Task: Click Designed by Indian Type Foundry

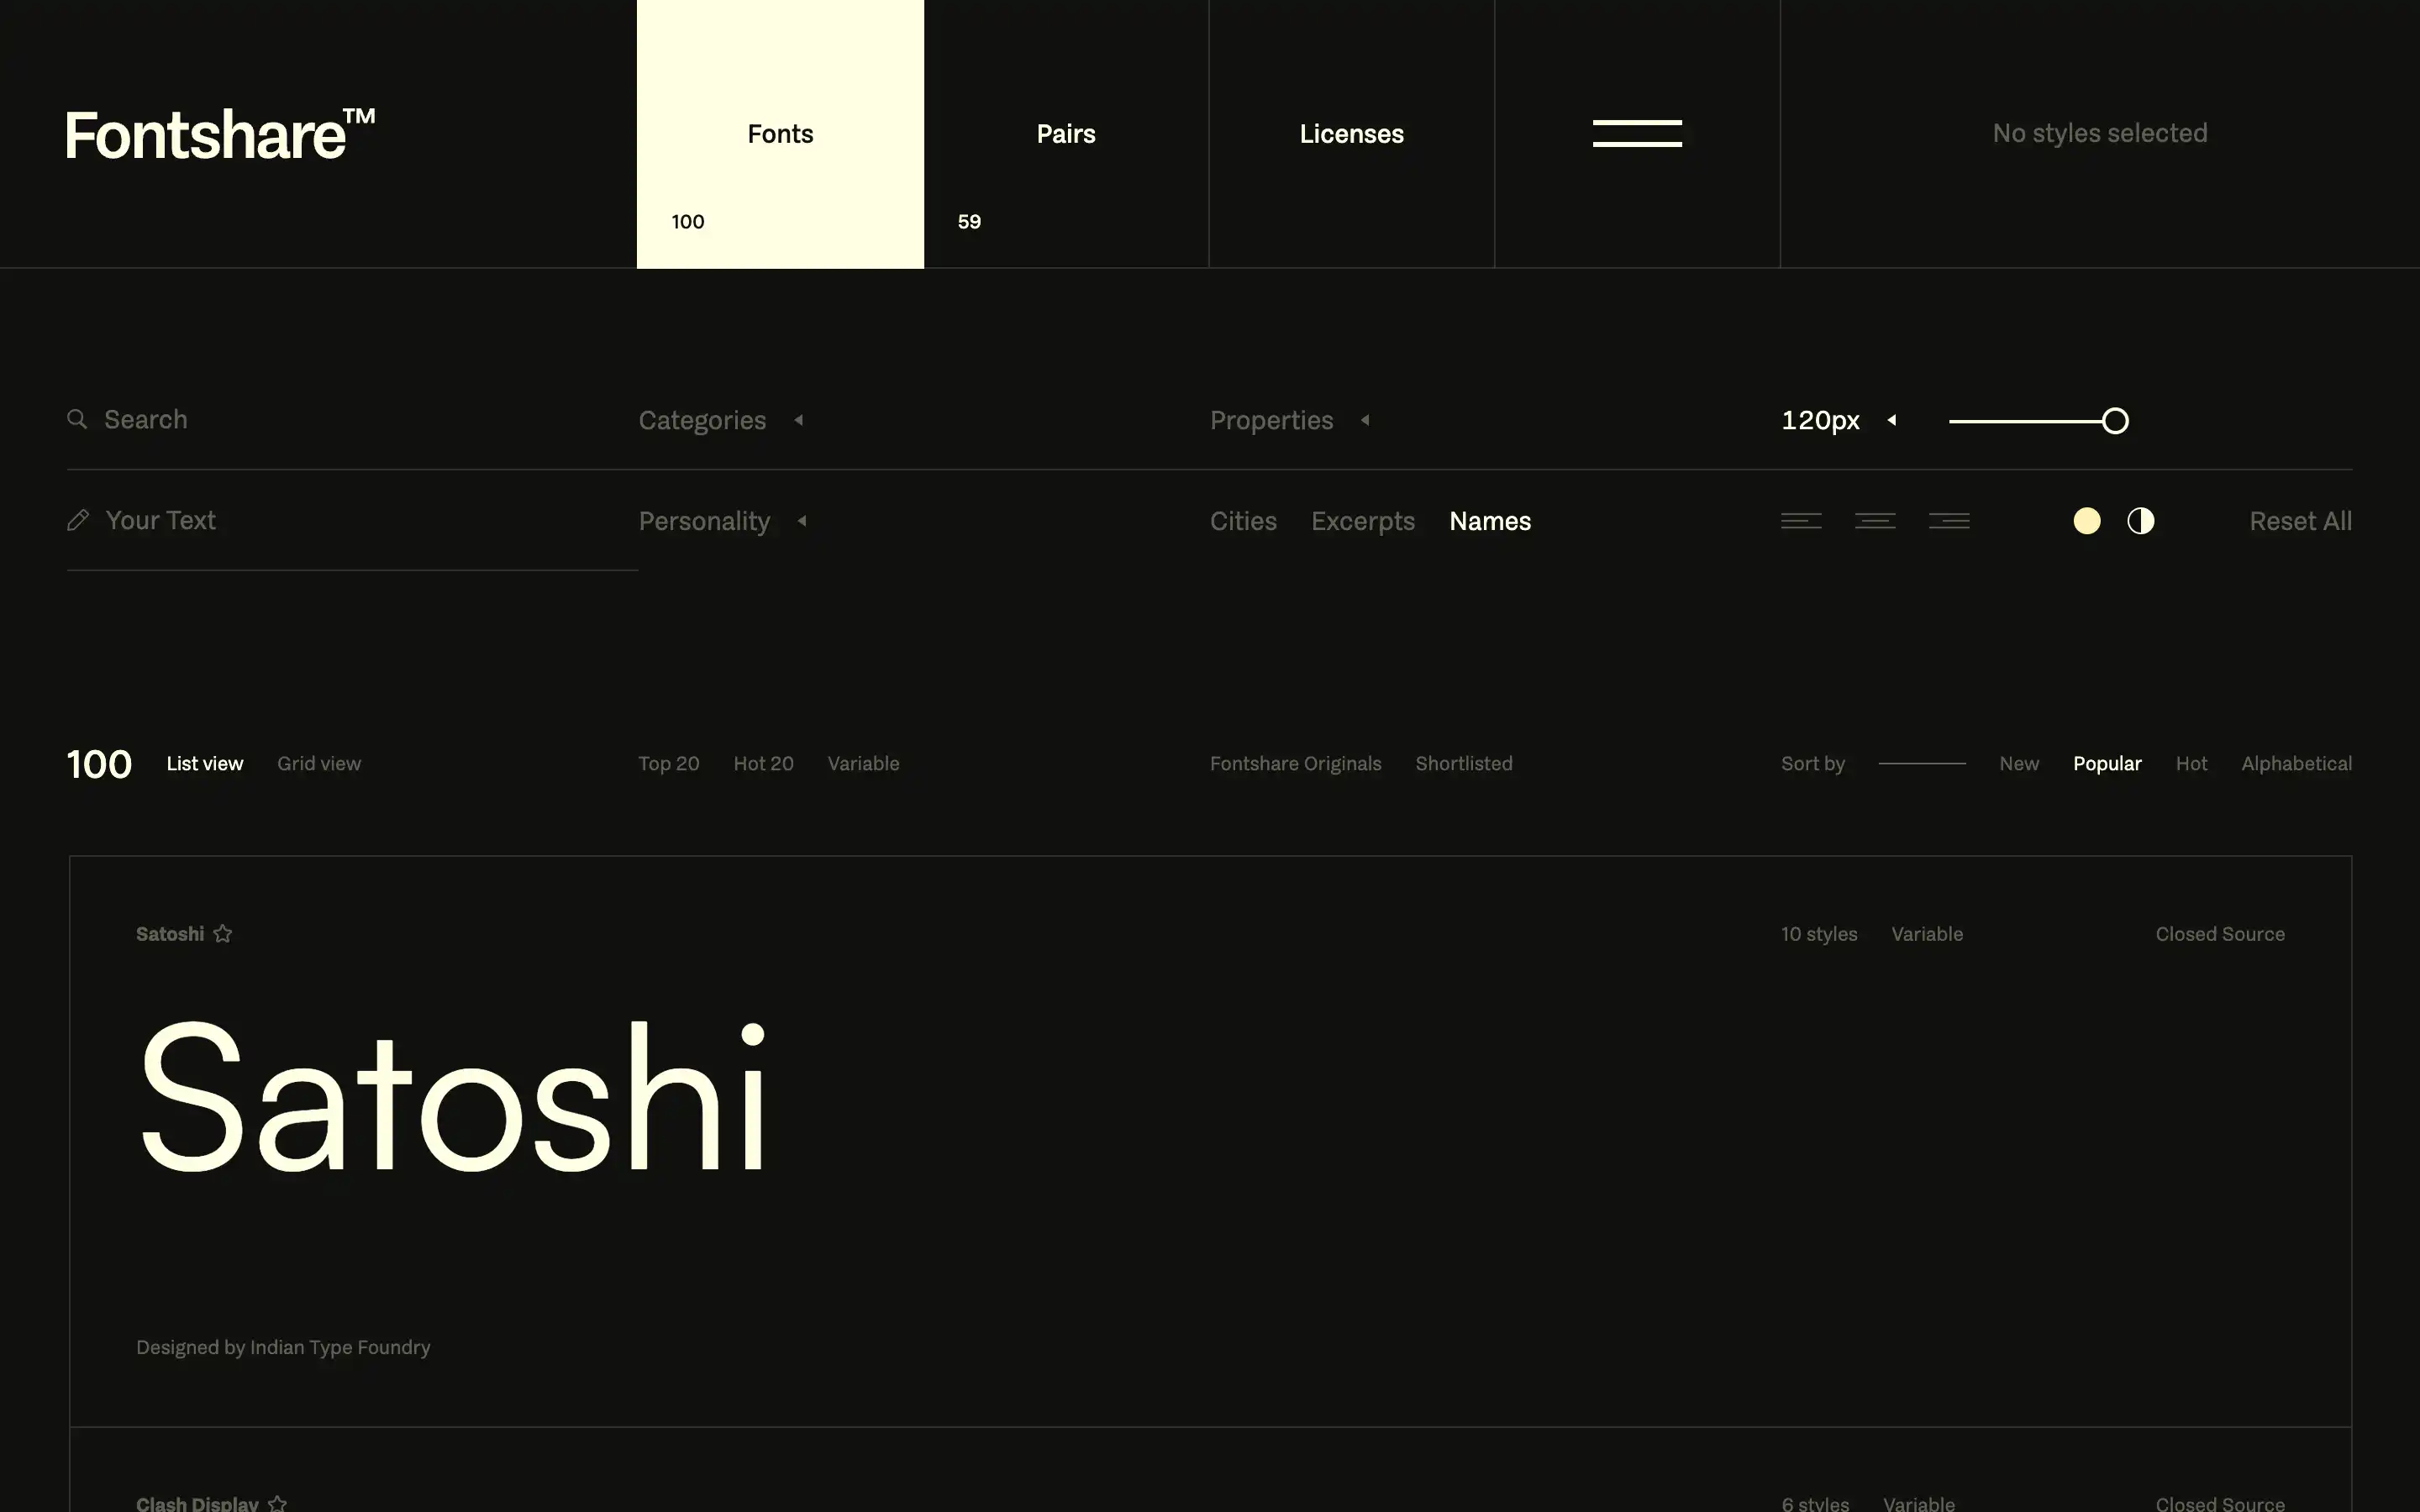Action: point(283,1347)
